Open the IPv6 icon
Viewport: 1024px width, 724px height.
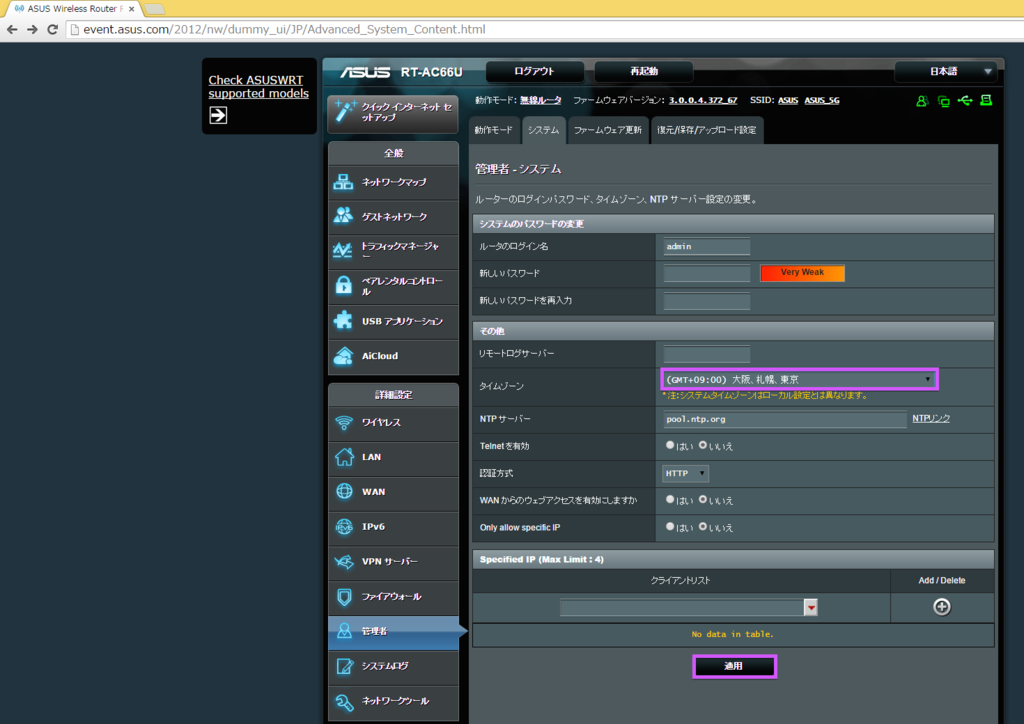pos(344,526)
